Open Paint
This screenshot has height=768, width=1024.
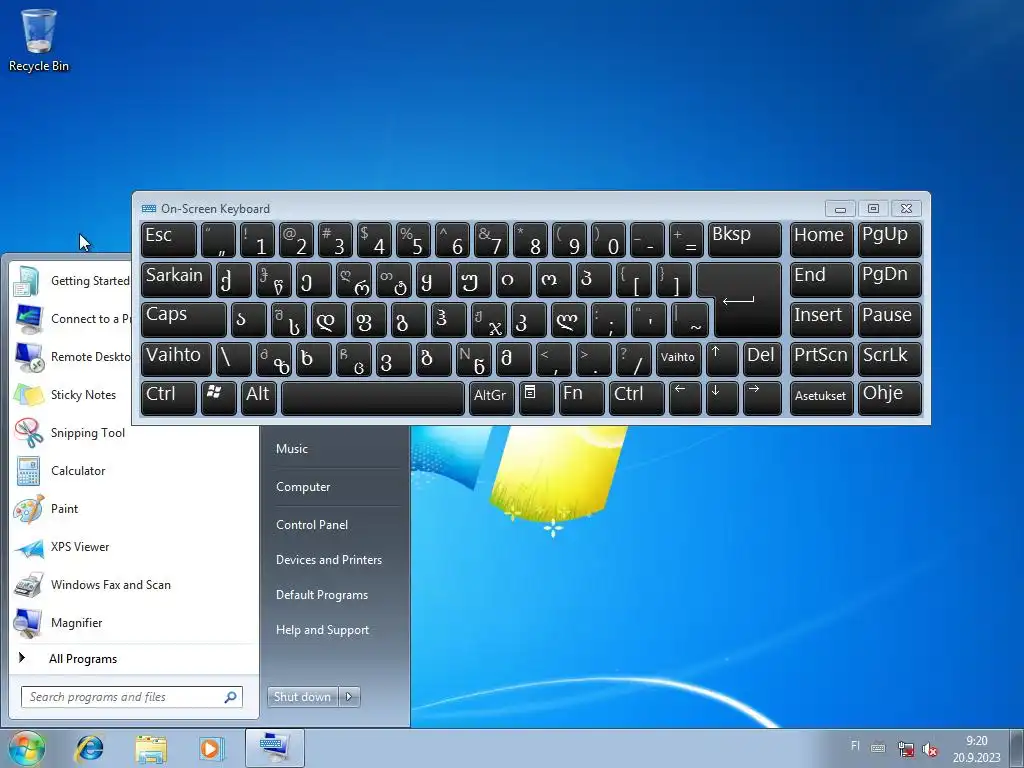[134, 509]
